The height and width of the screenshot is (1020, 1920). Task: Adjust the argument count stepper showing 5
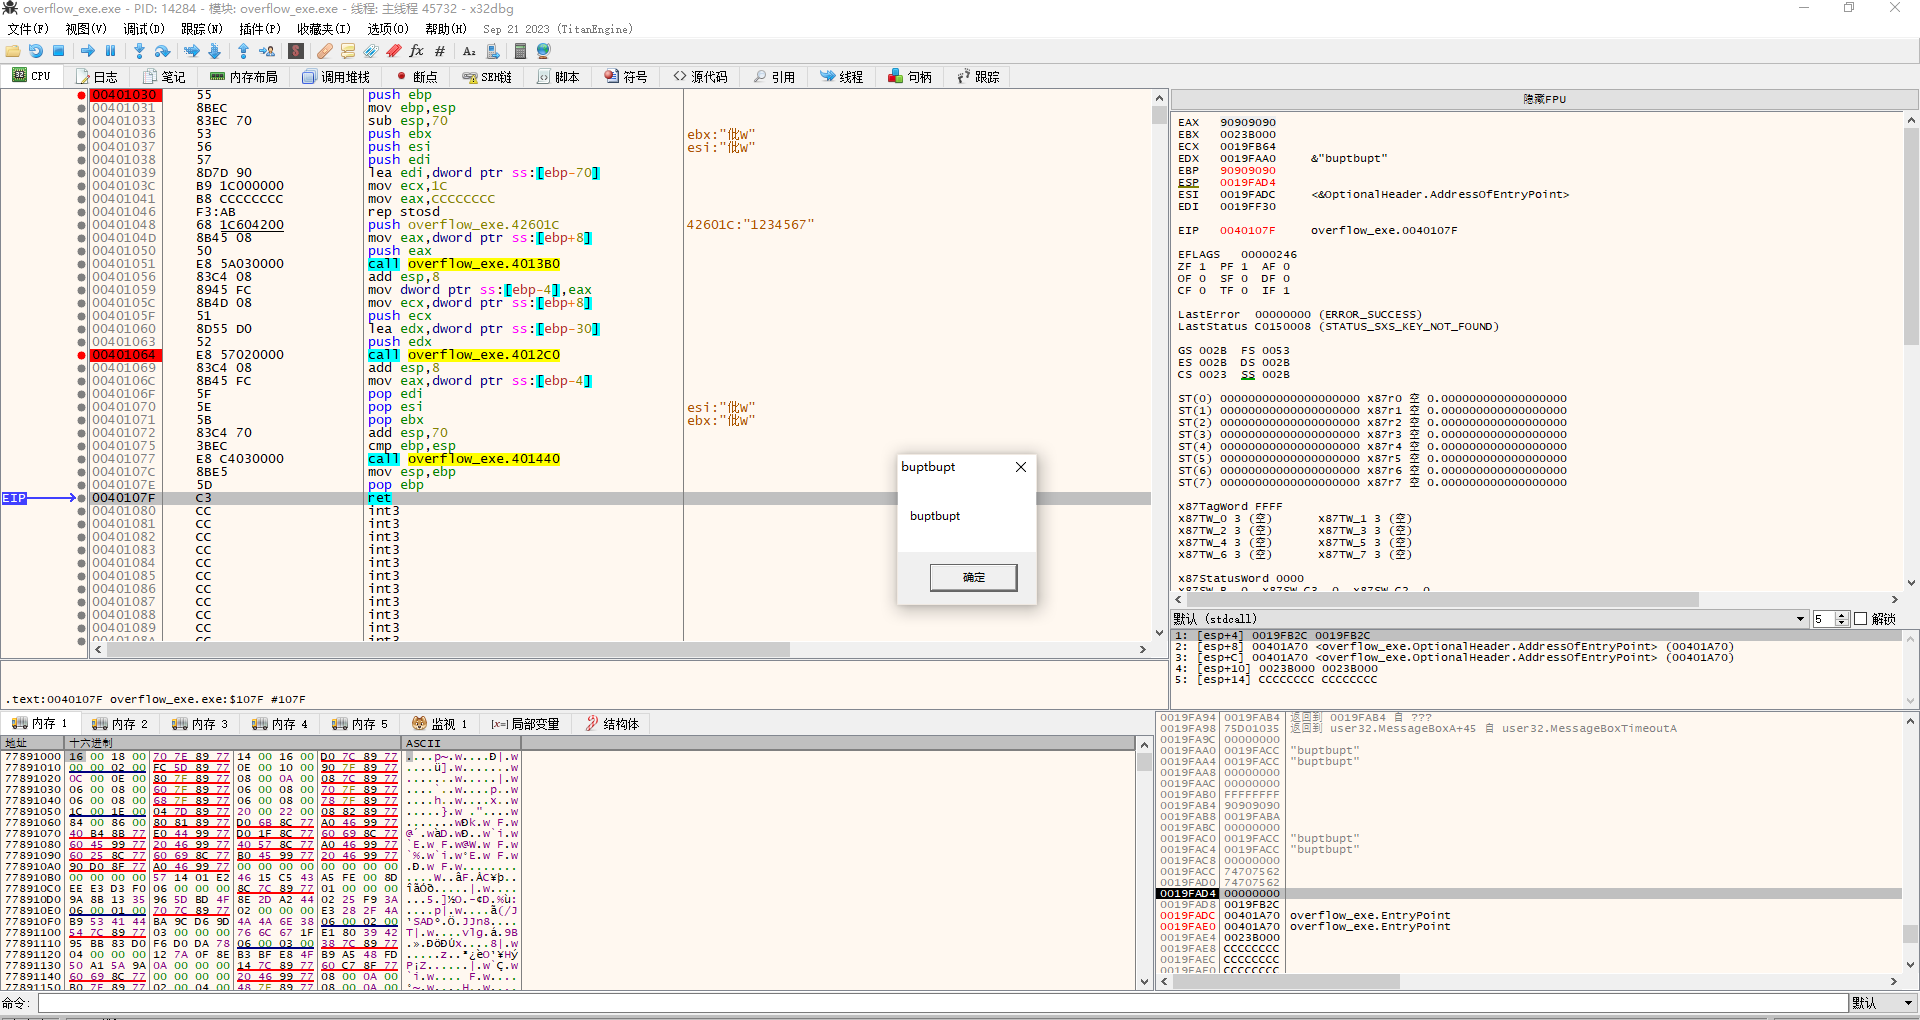pyautogui.click(x=1842, y=619)
